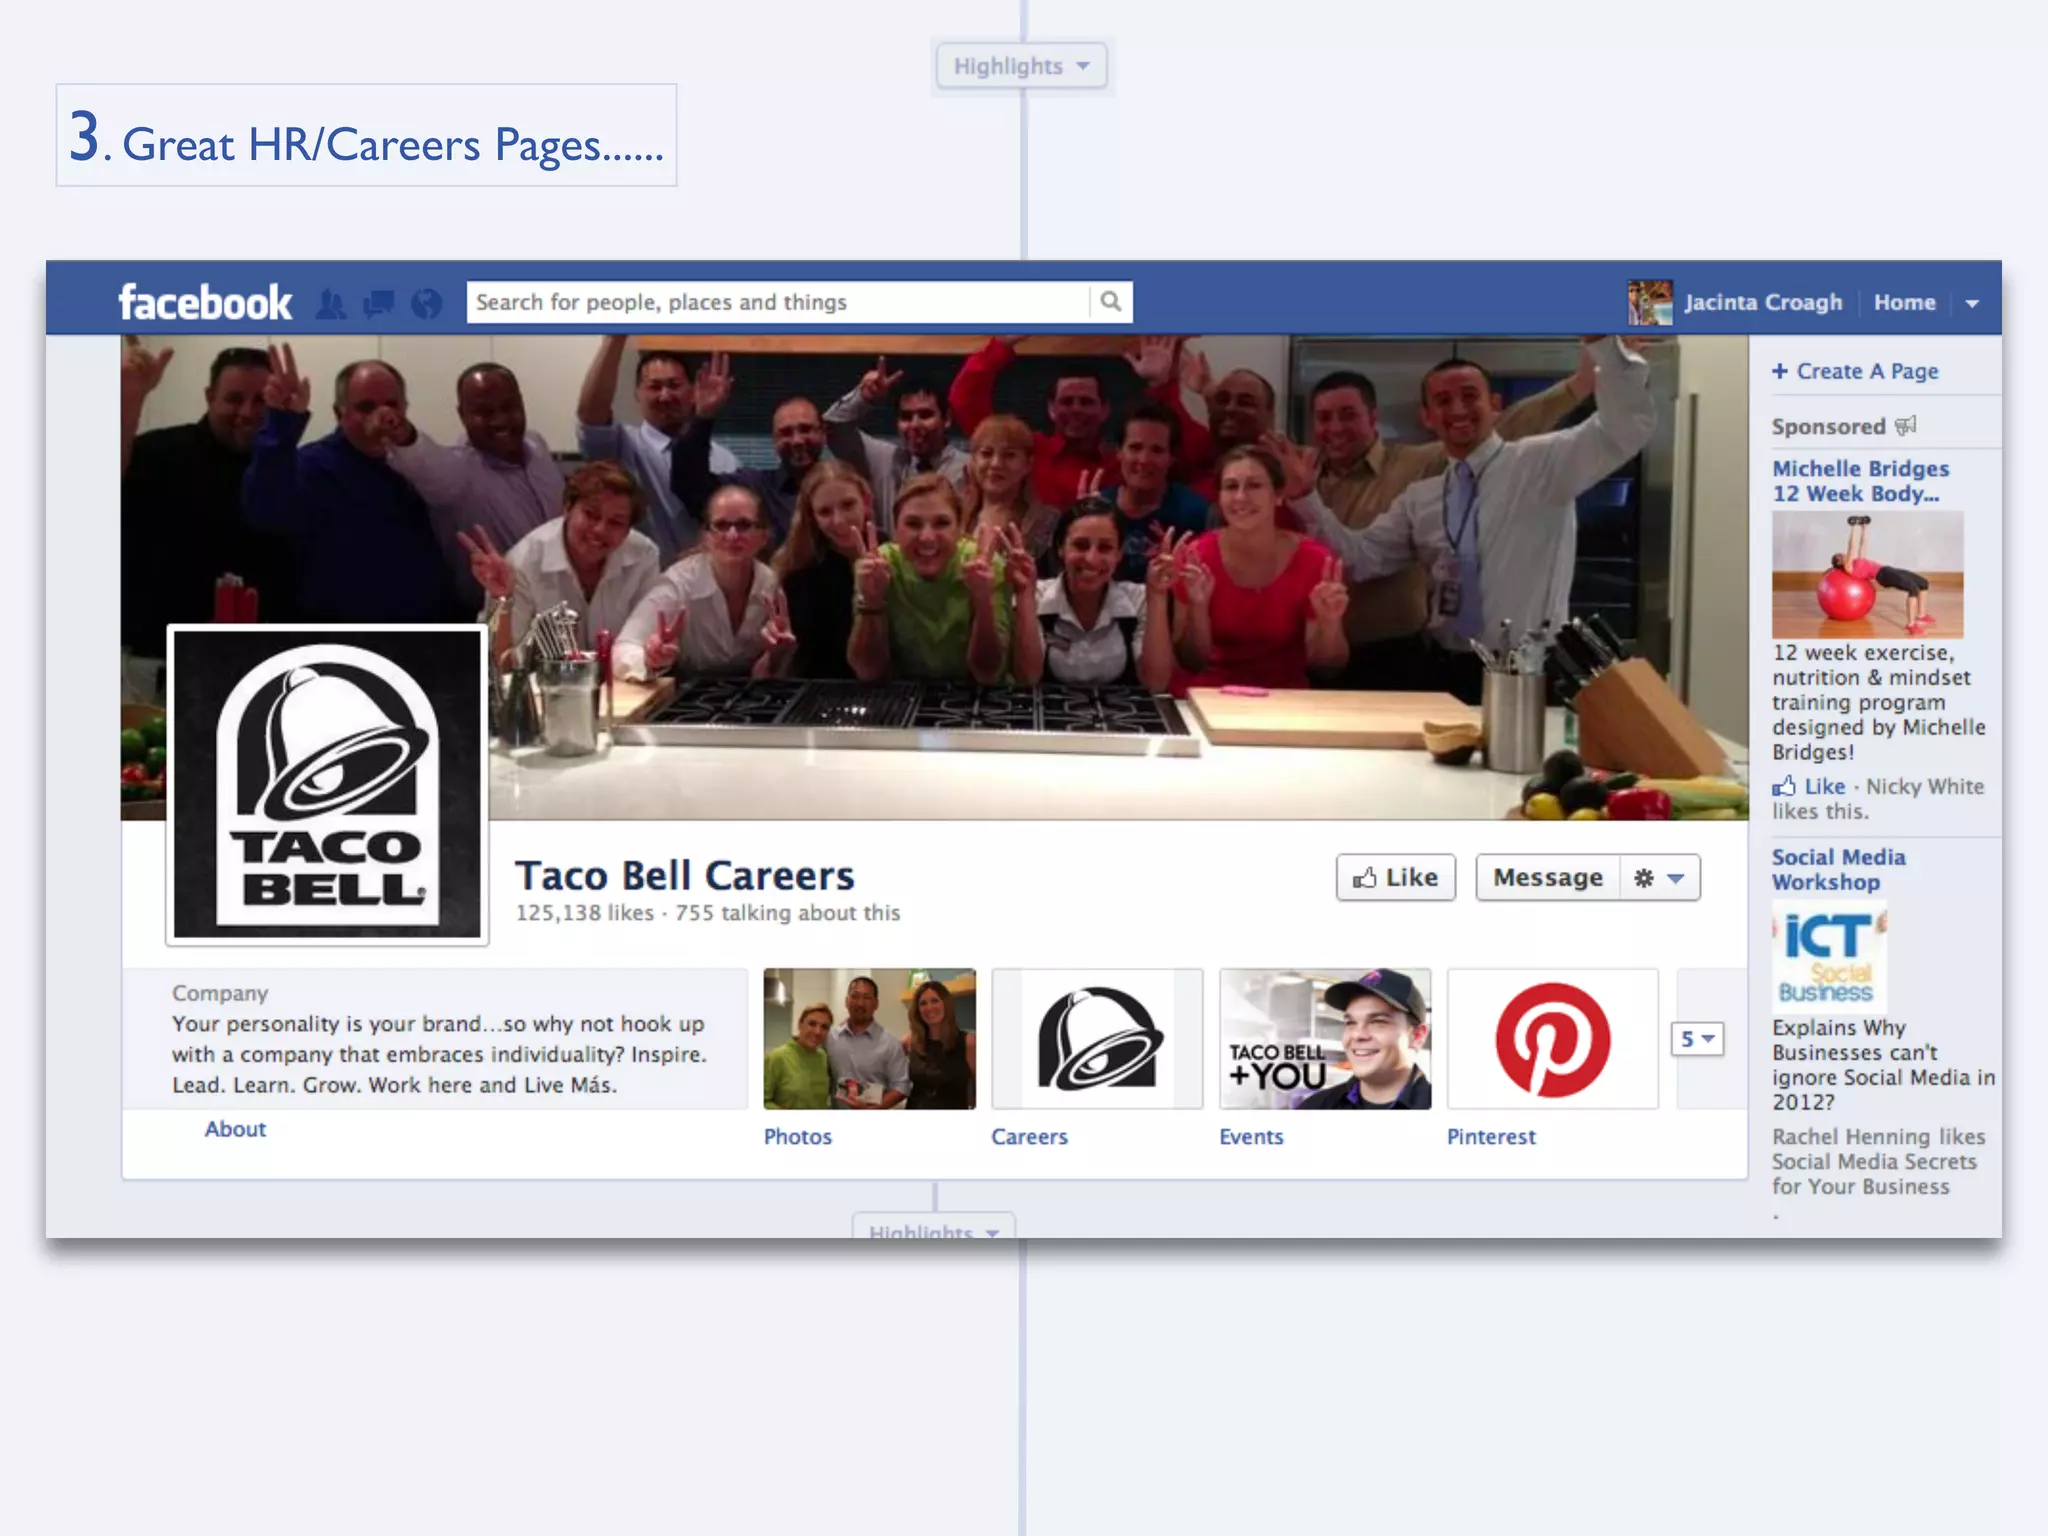Open the top Highlights dropdown
The height and width of the screenshot is (1536, 2048).
1021,66
